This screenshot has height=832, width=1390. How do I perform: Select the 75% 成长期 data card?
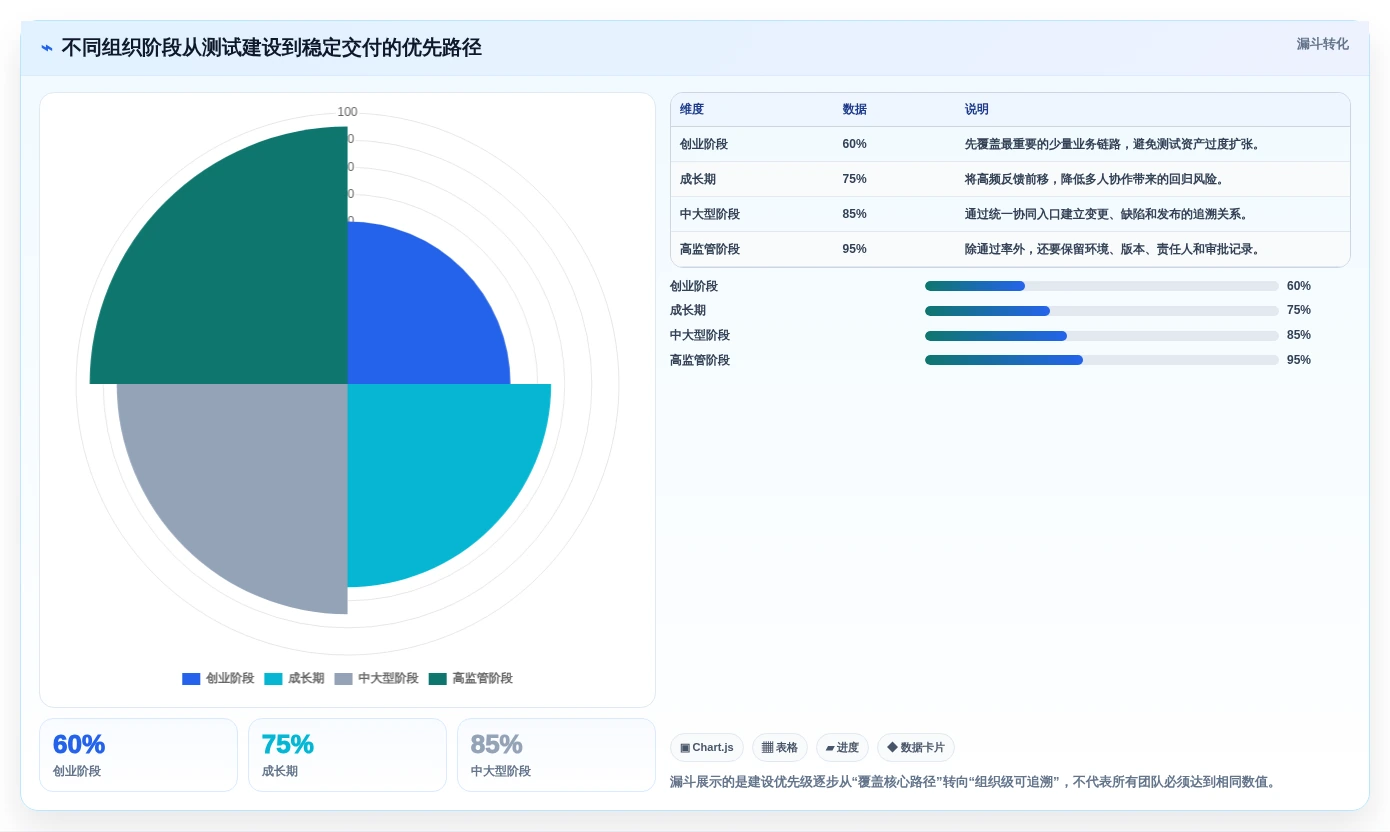point(347,755)
